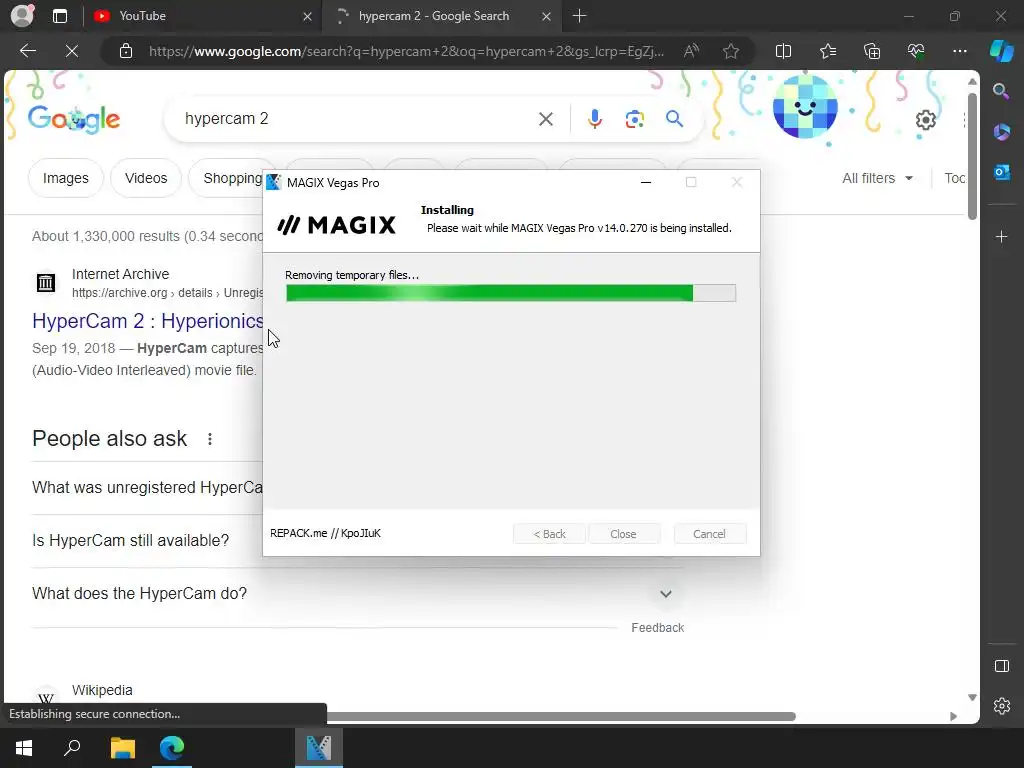
Task: Open the Microsoft 365 sidebar icon
Action: click(1001, 132)
